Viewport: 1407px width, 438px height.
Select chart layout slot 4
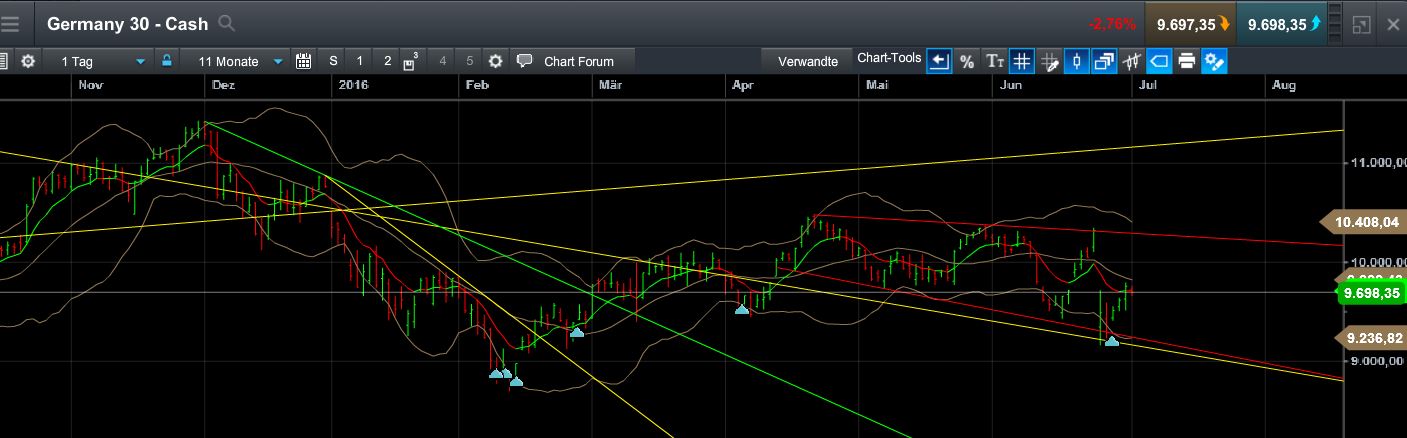(x=442, y=61)
